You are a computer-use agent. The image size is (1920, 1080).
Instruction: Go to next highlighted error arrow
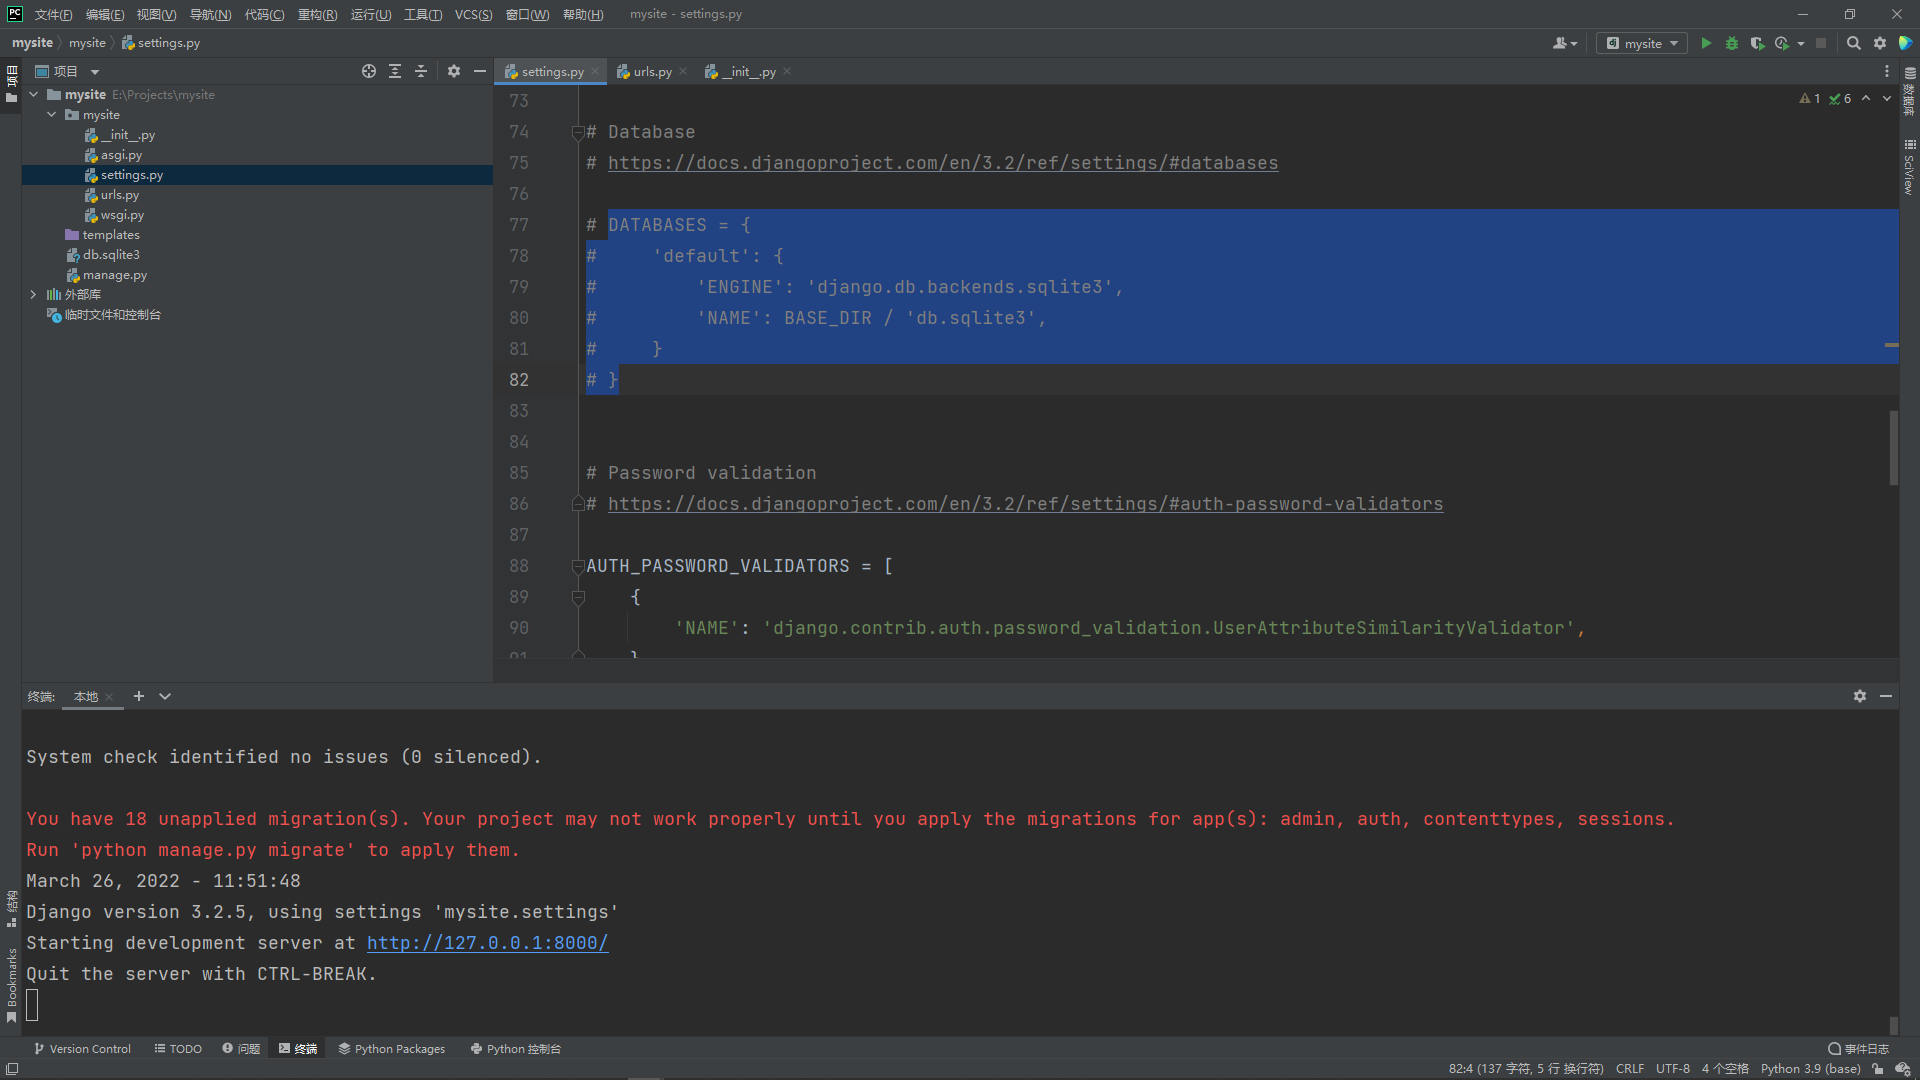point(1887,98)
